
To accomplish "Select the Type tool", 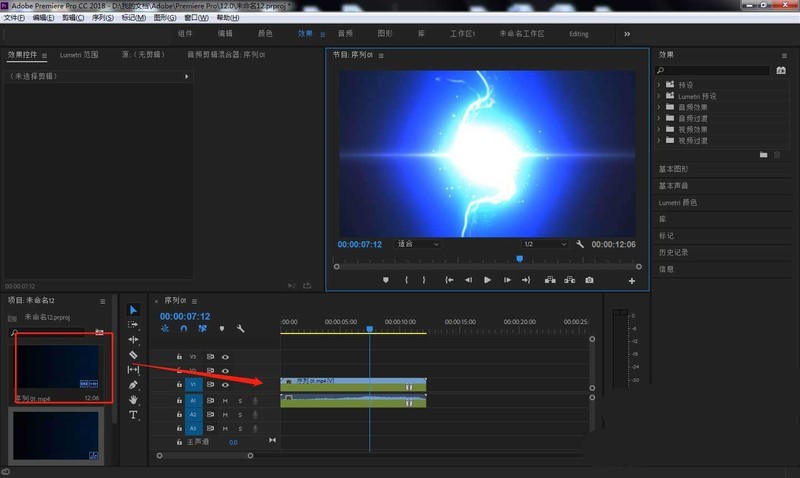I will click(133, 414).
